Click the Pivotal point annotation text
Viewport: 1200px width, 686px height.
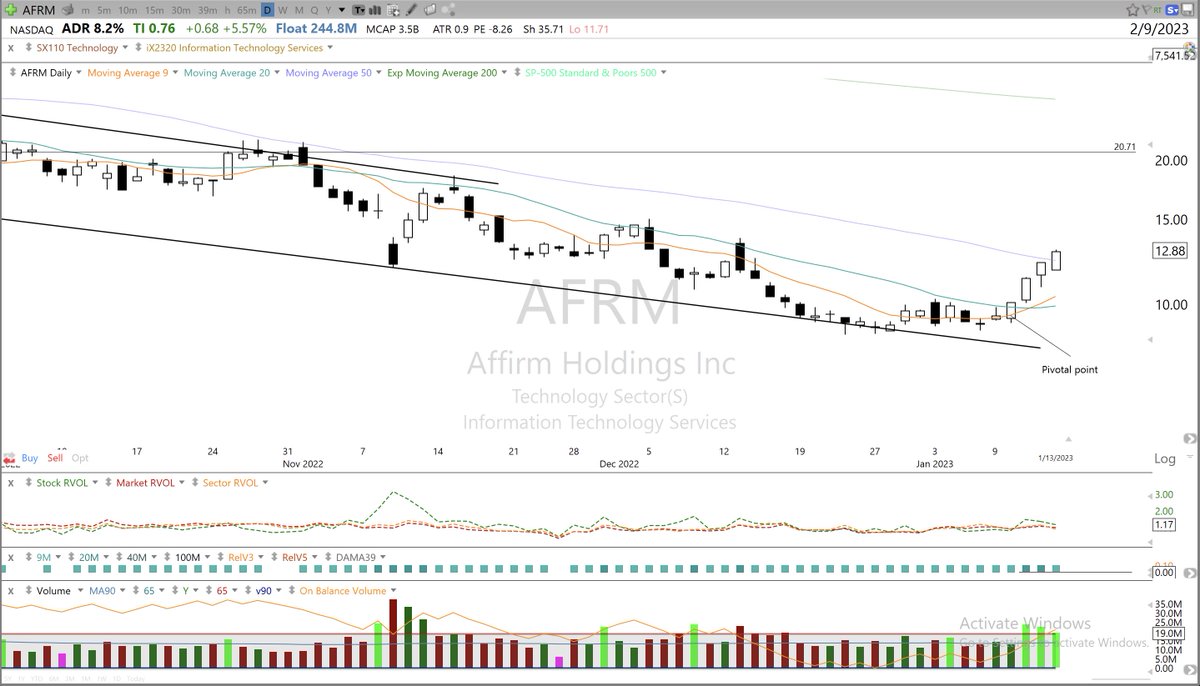[1068, 369]
